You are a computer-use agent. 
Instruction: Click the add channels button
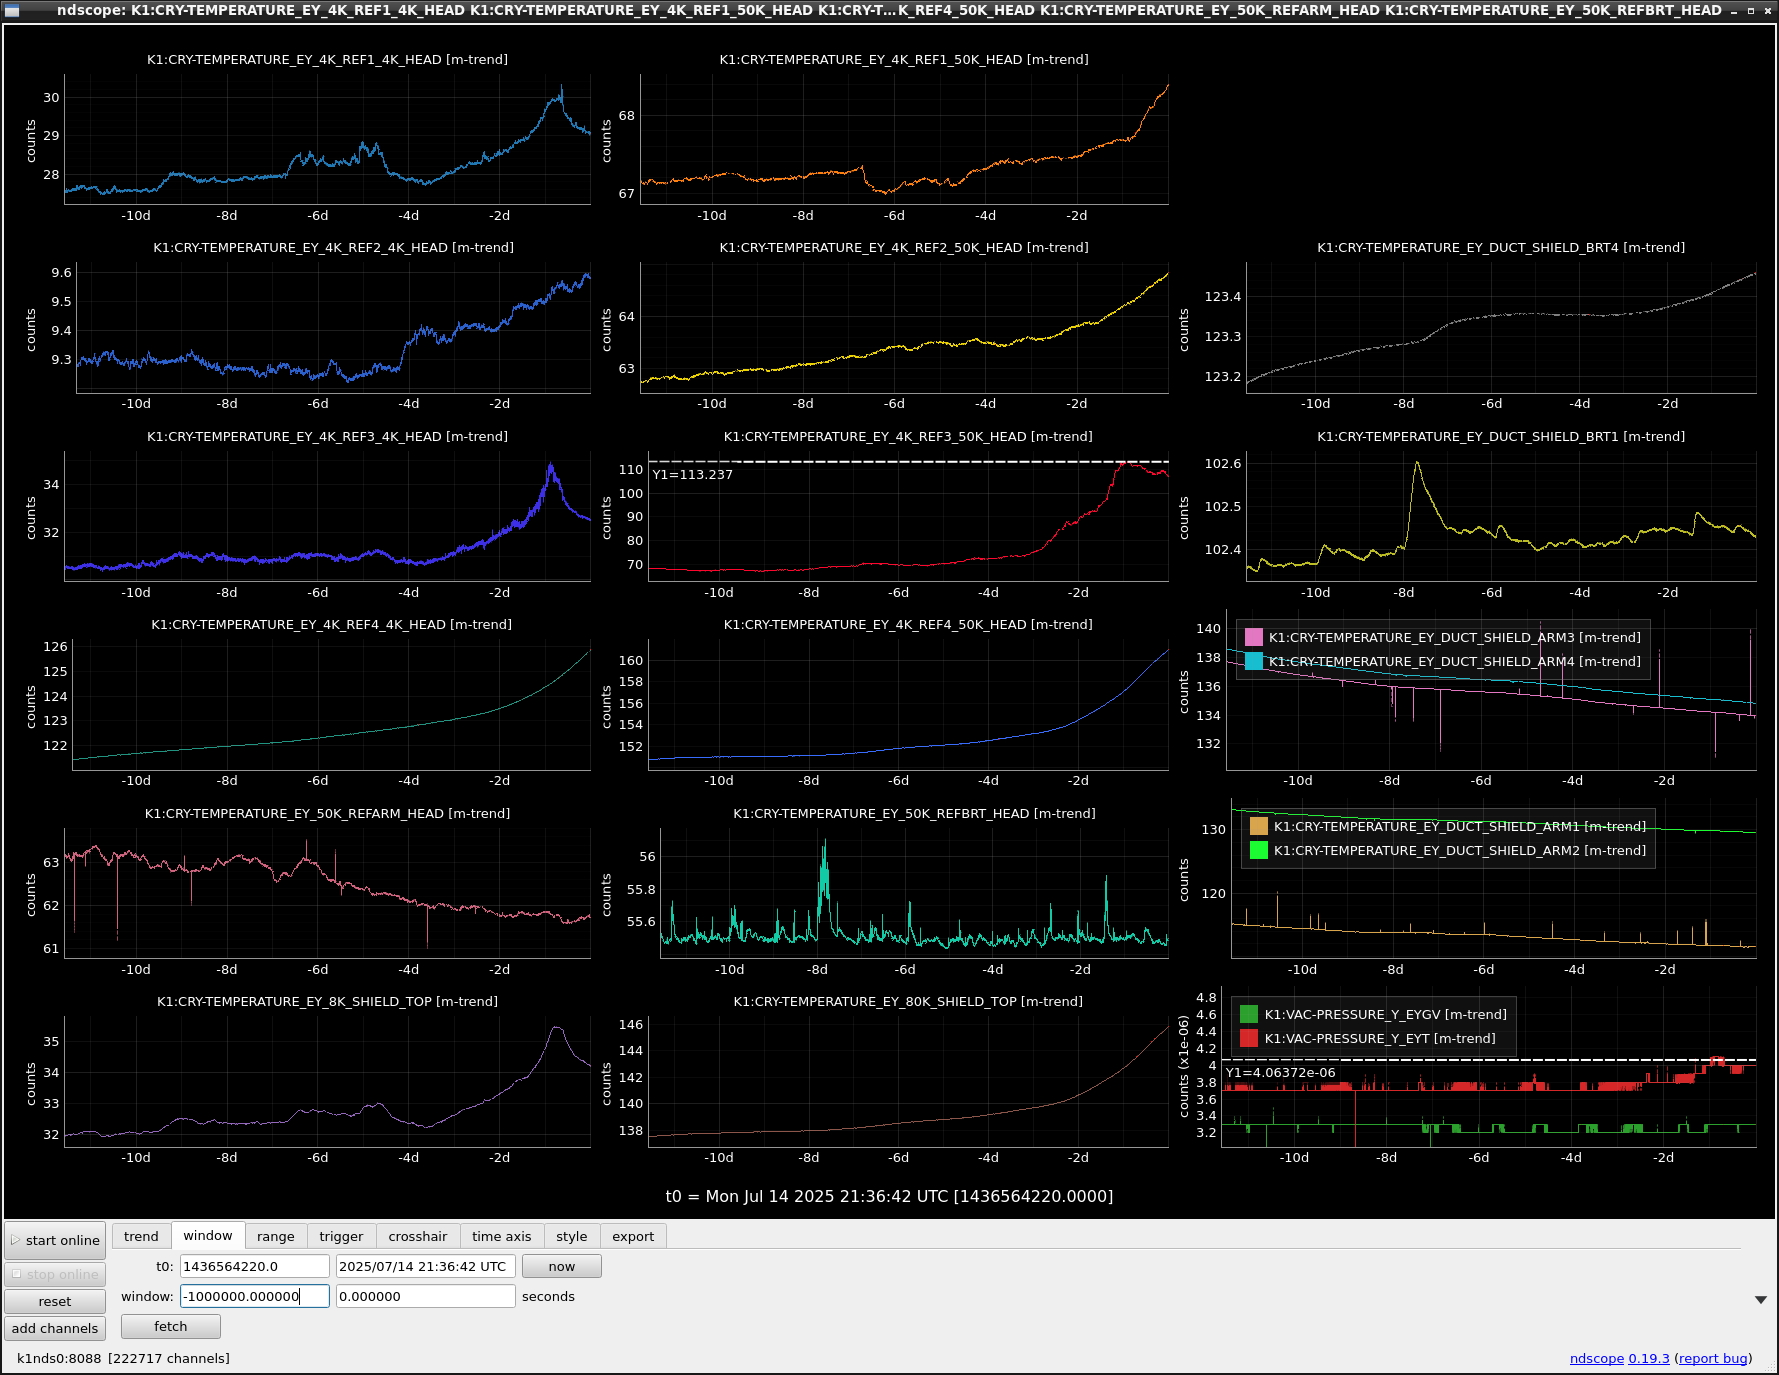coord(55,1328)
